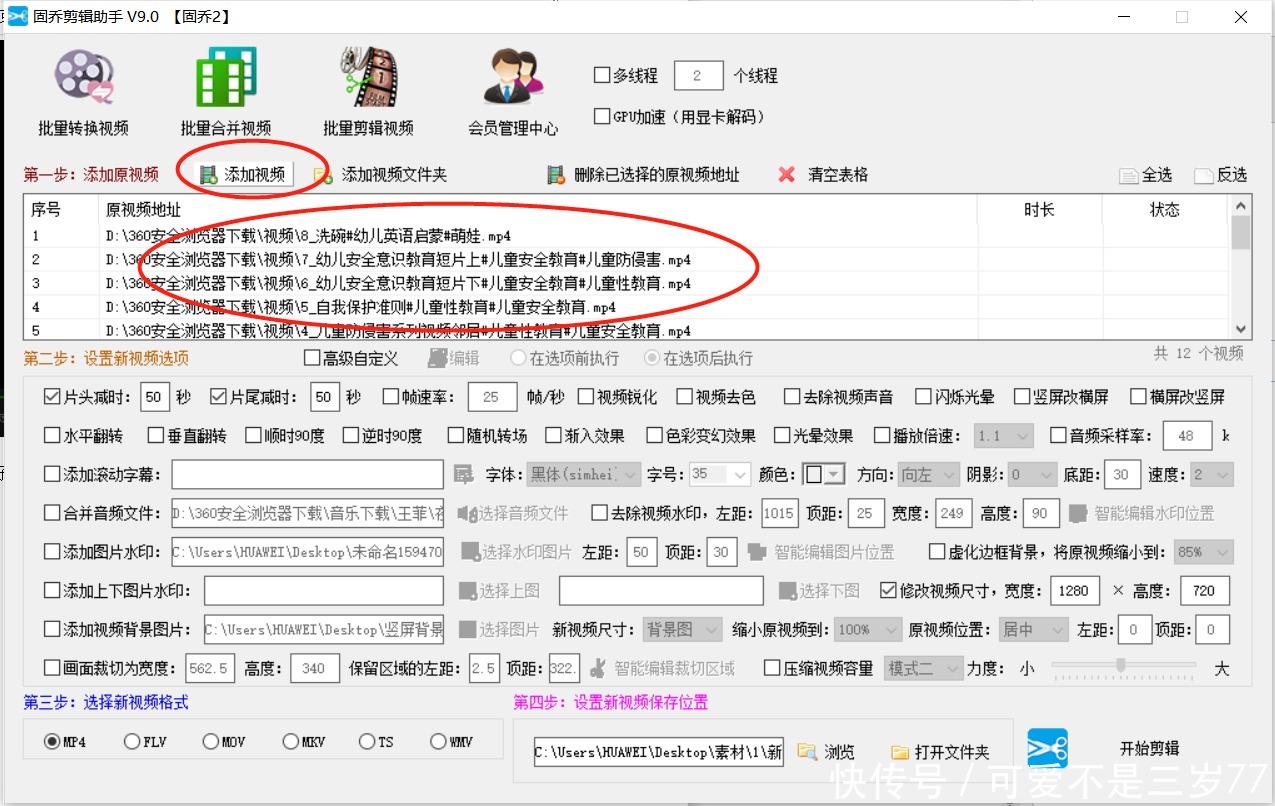
Task: Open the 字体 font dropdown showing 黑体
Action: (584, 473)
